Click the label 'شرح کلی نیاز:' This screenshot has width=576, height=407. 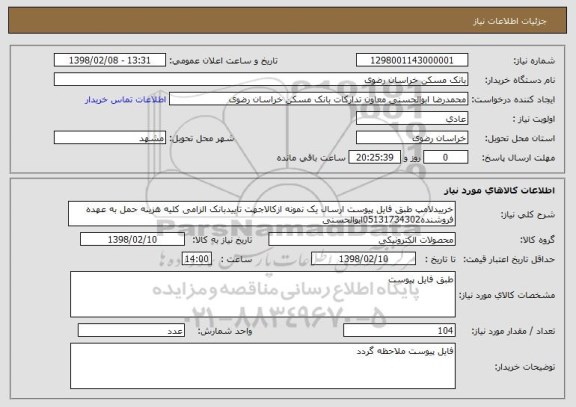point(528,214)
